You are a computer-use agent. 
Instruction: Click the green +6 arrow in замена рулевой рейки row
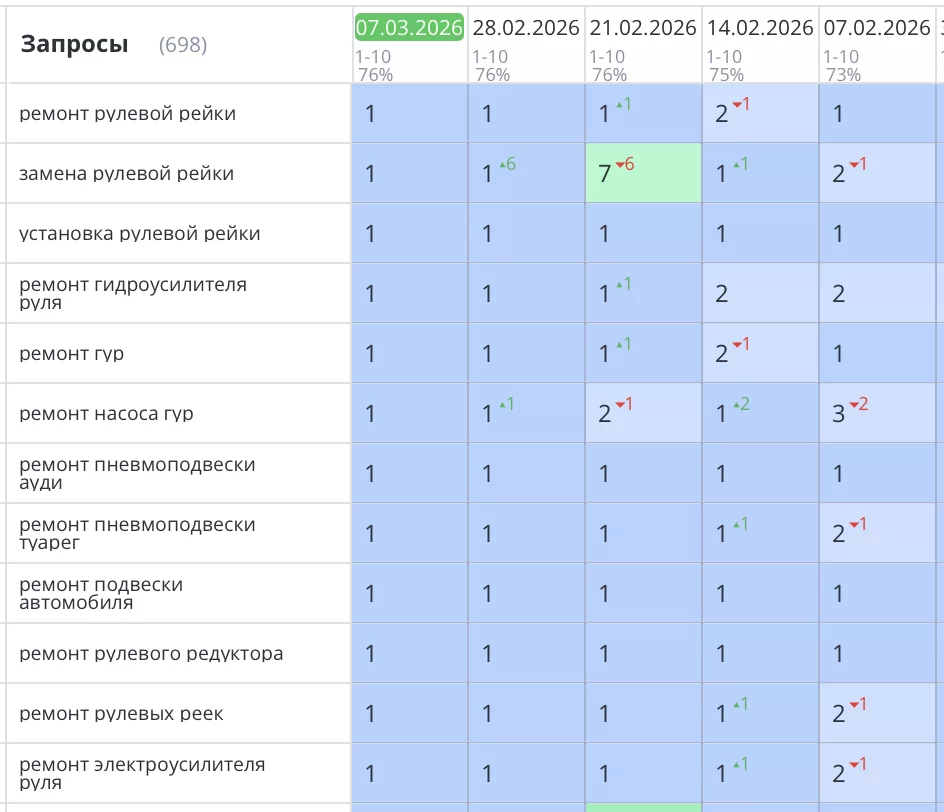pos(509,165)
